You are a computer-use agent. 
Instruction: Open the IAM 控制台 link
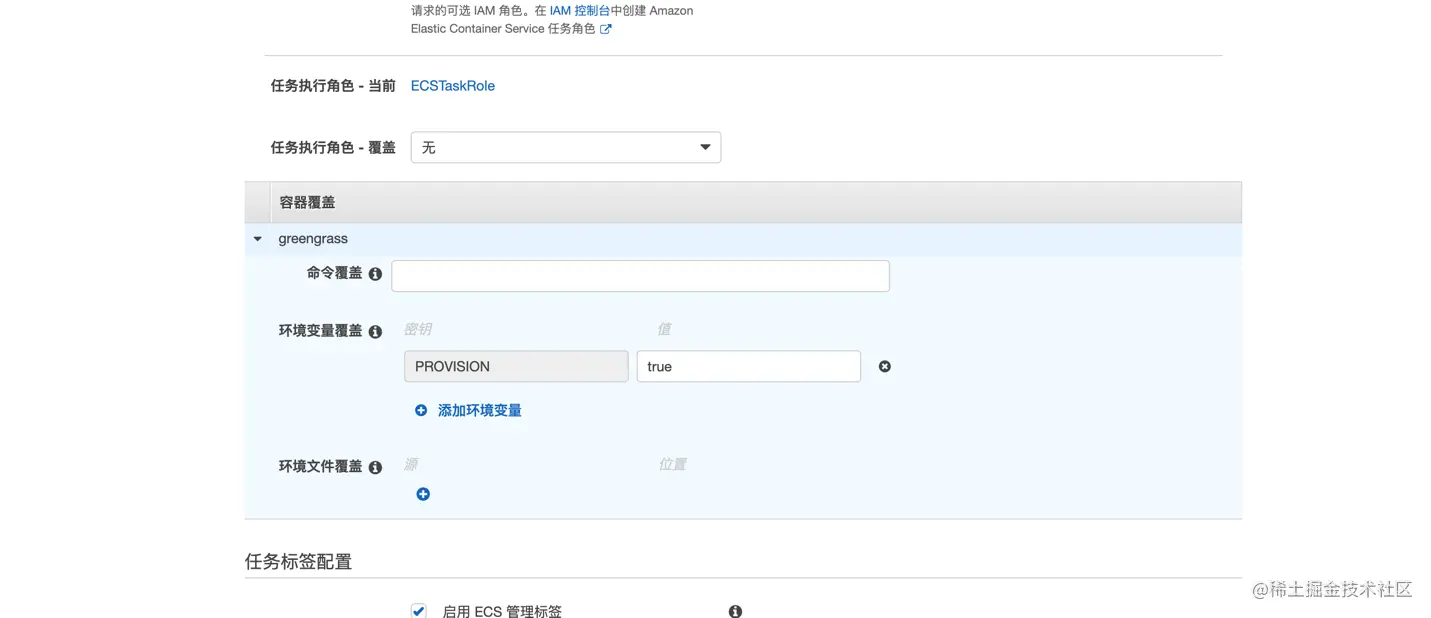[x=579, y=11]
